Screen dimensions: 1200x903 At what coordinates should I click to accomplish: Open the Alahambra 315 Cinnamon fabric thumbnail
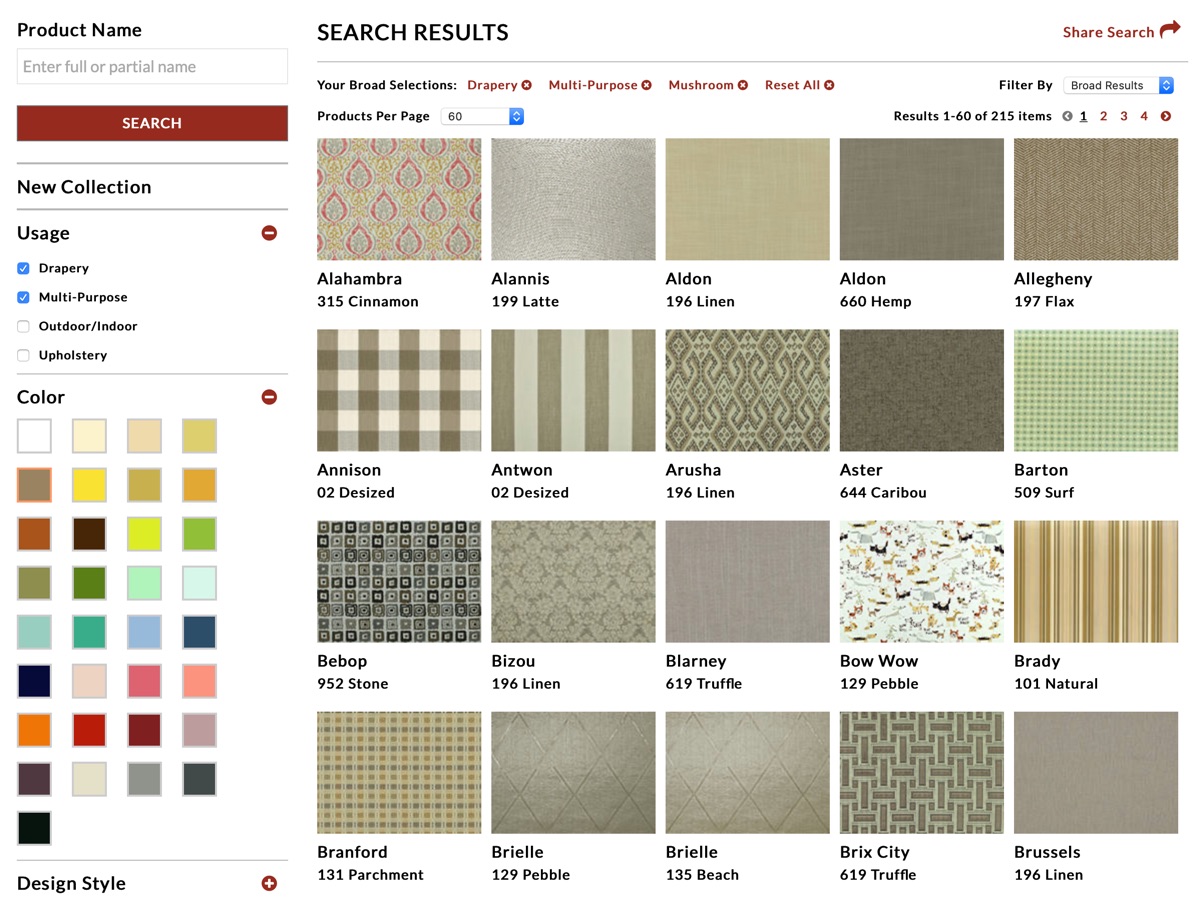click(x=399, y=200)
